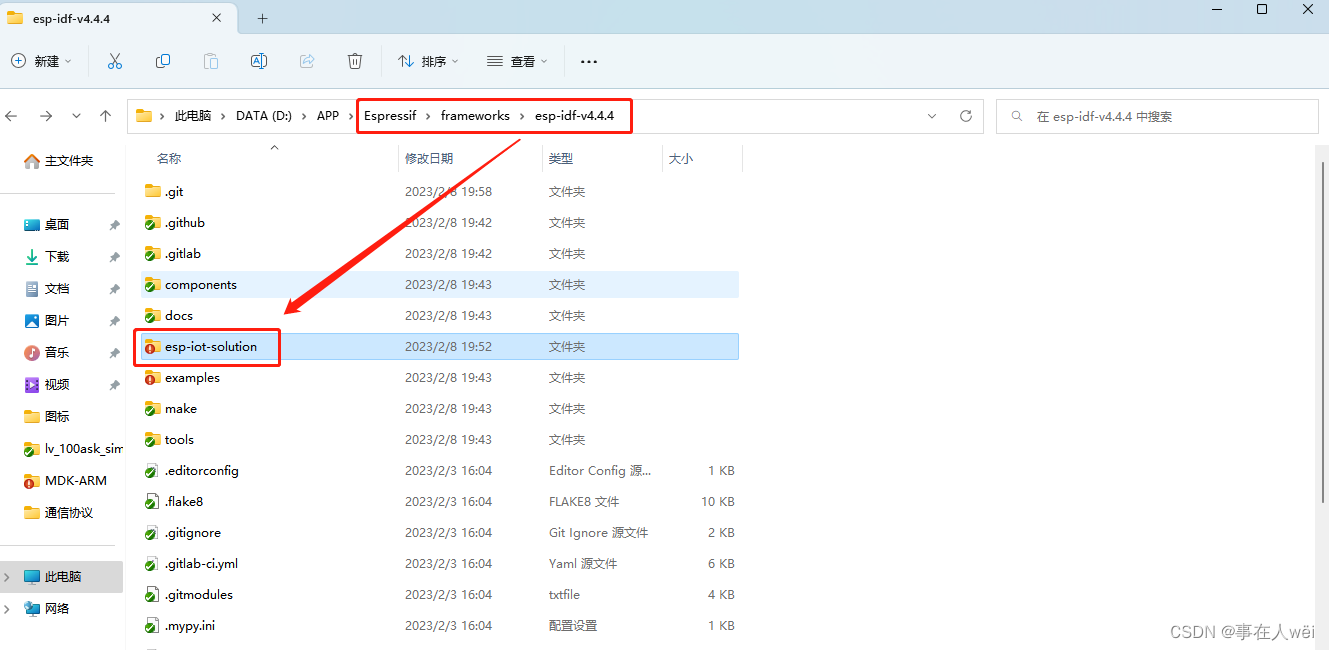This screenshot has width=1329, height=650.
Task: Click frameworks breadcrumb in address bar
Action: tap(475, 116)
